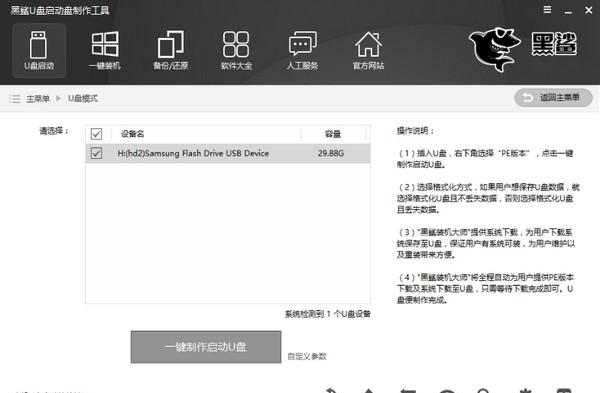This screenshot has width=600, height=393.
Task: Open the U盘启动 tab
Action: [39, 50]
